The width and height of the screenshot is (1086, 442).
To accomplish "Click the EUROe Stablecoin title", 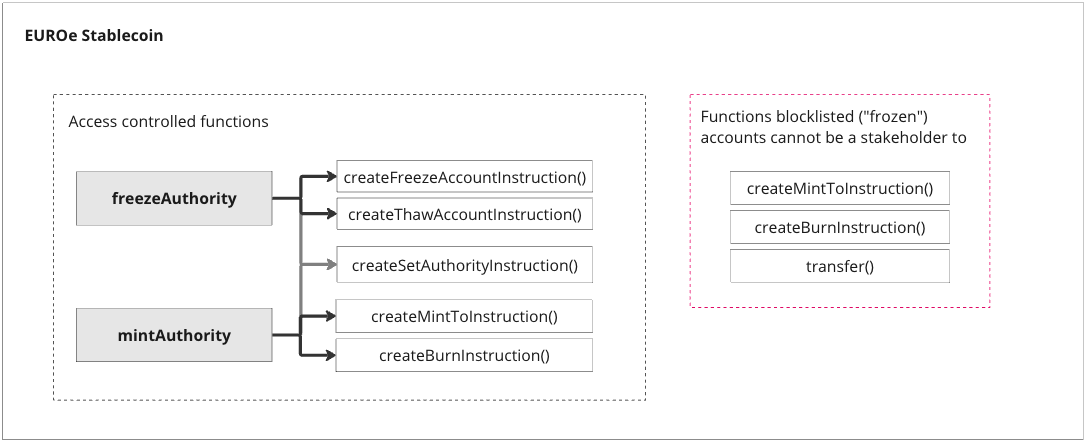I will click(94, 35).
